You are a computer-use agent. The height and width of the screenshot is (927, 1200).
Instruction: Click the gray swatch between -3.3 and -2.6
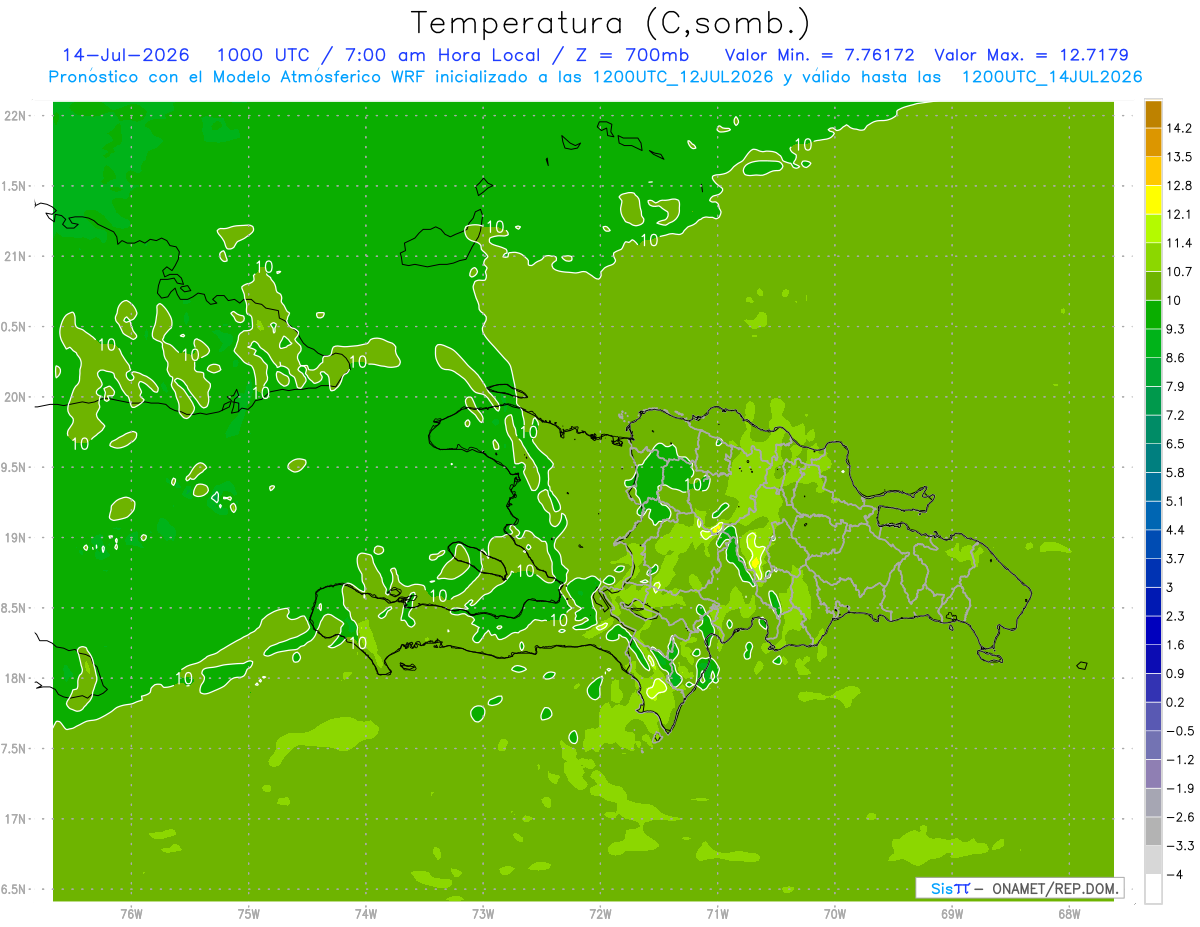(x=1153, y=831)
